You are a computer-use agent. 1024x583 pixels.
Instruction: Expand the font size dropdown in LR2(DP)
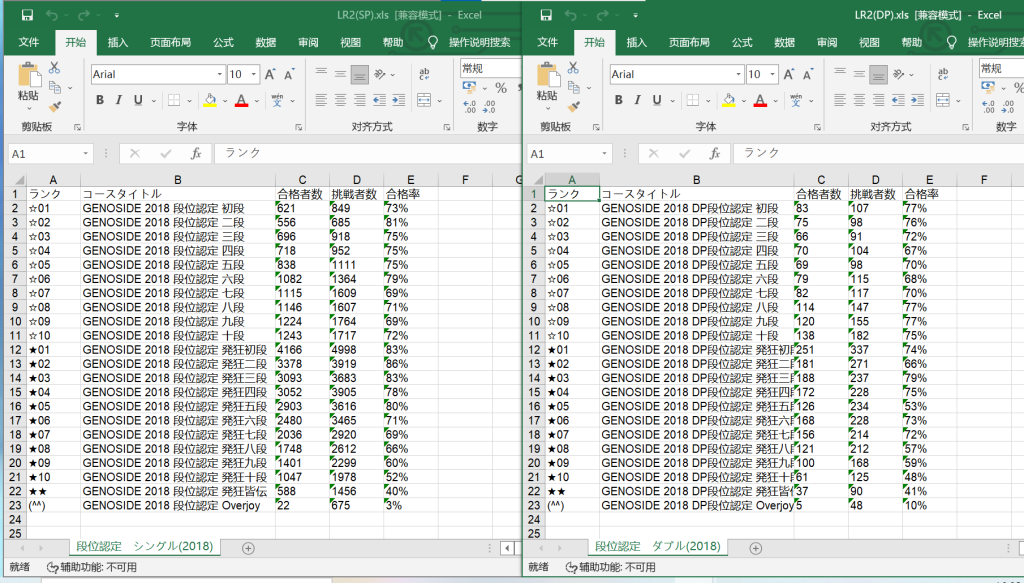pos(774,75)
